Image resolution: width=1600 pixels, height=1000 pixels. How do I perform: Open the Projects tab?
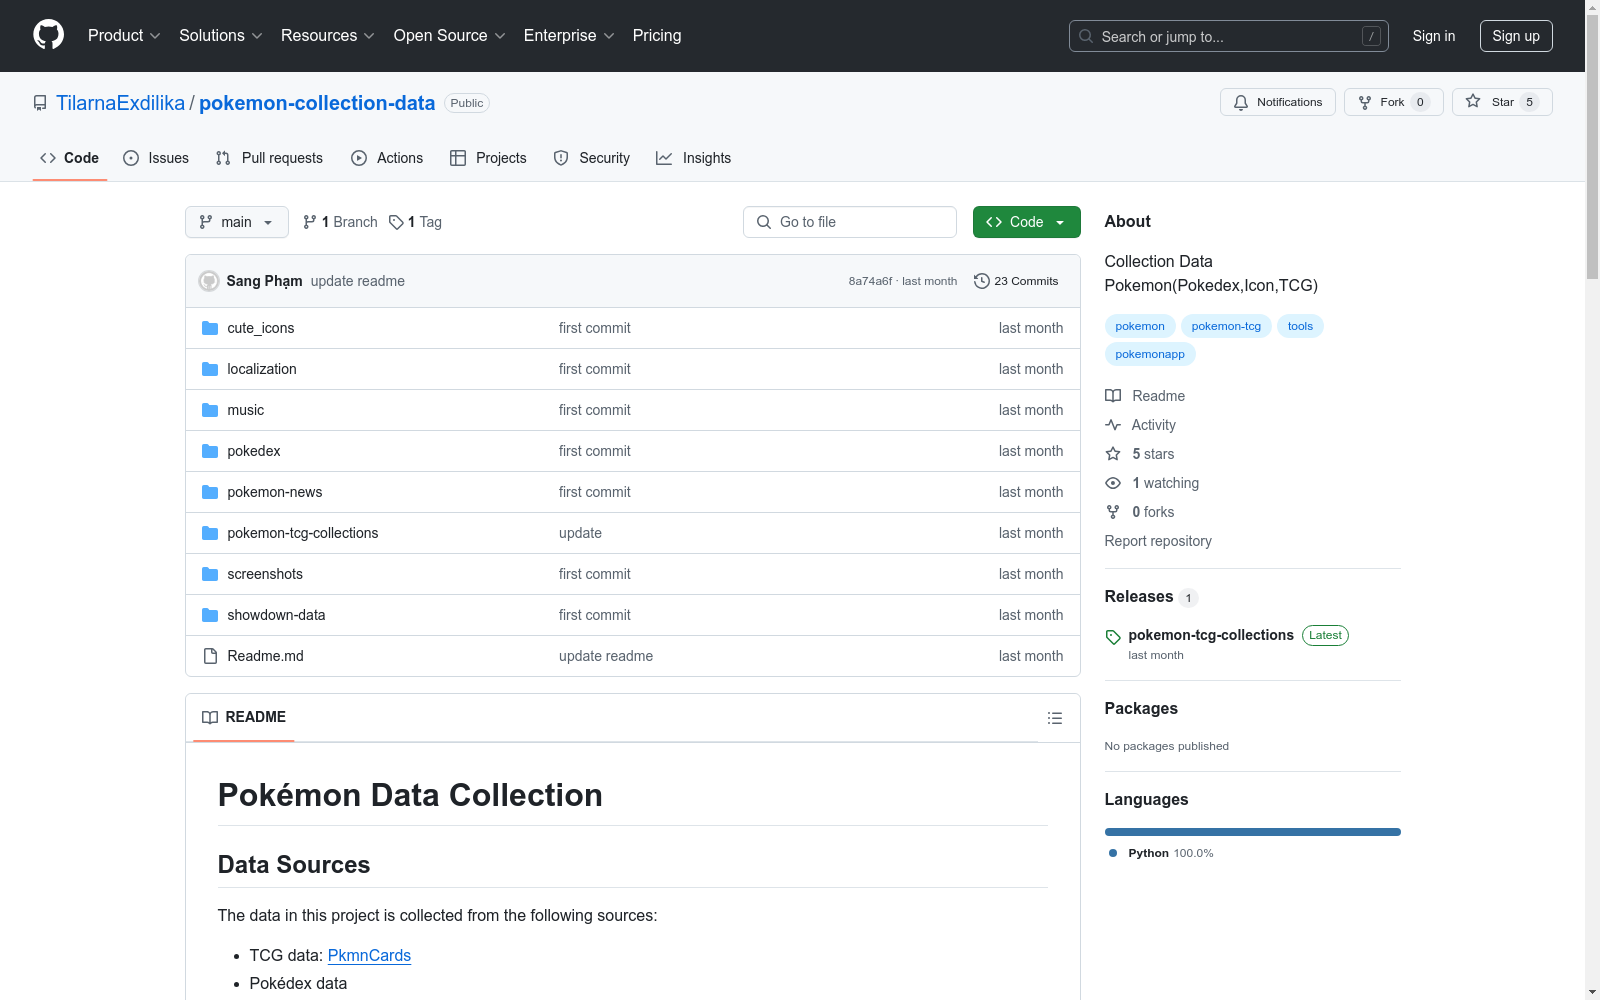[488, 158]
